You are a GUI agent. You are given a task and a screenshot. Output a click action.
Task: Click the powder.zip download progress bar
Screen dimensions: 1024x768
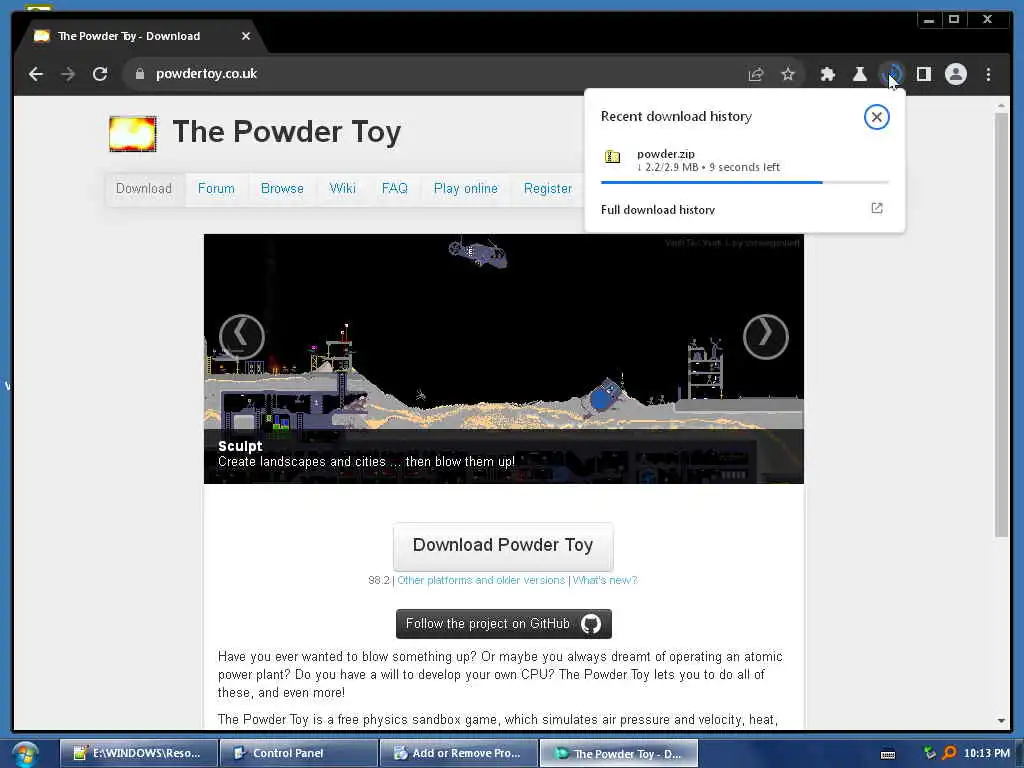(744, 182)
